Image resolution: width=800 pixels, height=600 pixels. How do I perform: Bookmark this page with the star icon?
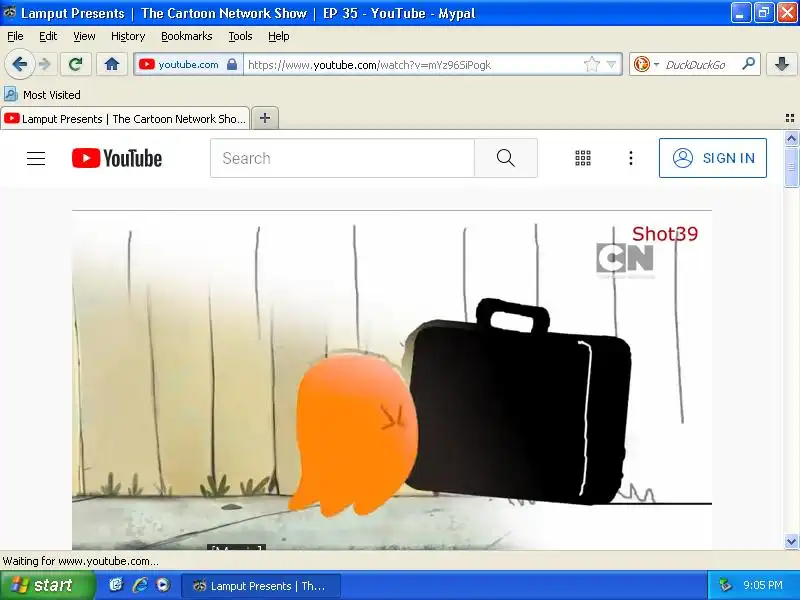pyautogui.click(x=591, y=64)
